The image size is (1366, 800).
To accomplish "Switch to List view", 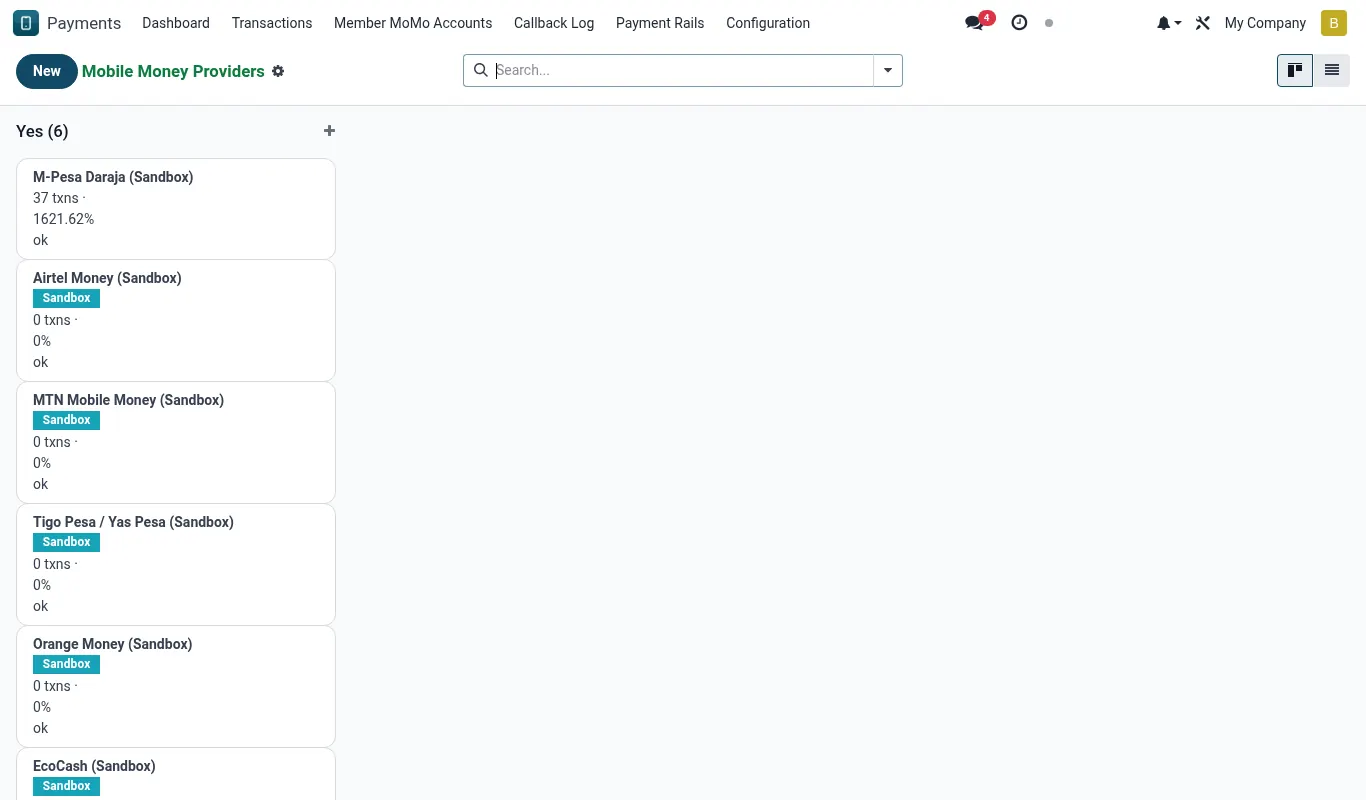I will 1332,70.
